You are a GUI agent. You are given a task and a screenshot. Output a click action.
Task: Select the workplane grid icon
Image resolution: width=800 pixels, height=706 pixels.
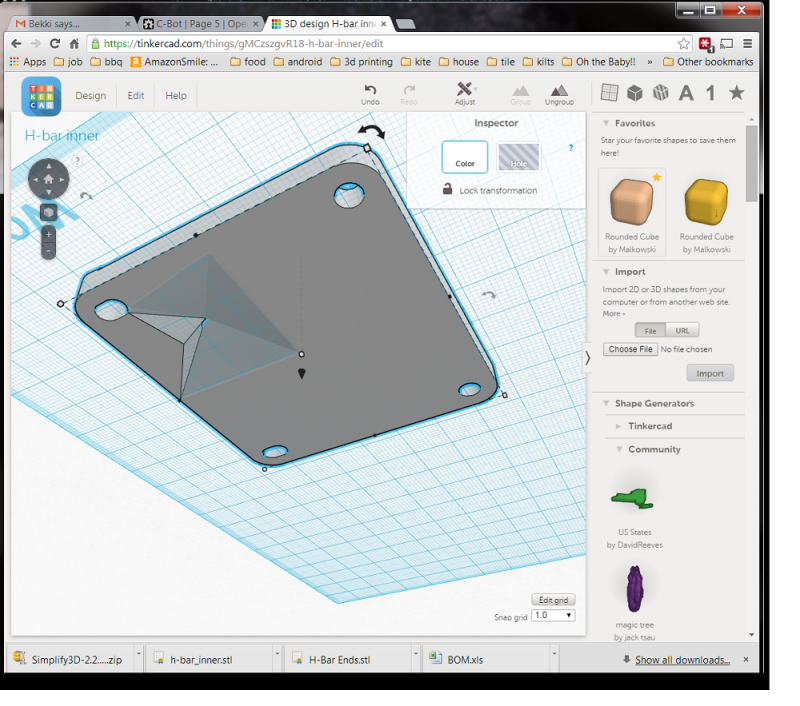pyautogui.click(x=608, y=93)
